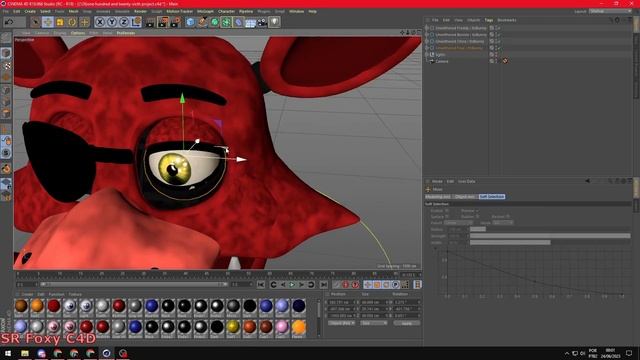Screen dimensions: 640x360
Task: Adjust the Width slider bar
Action: 550,242
